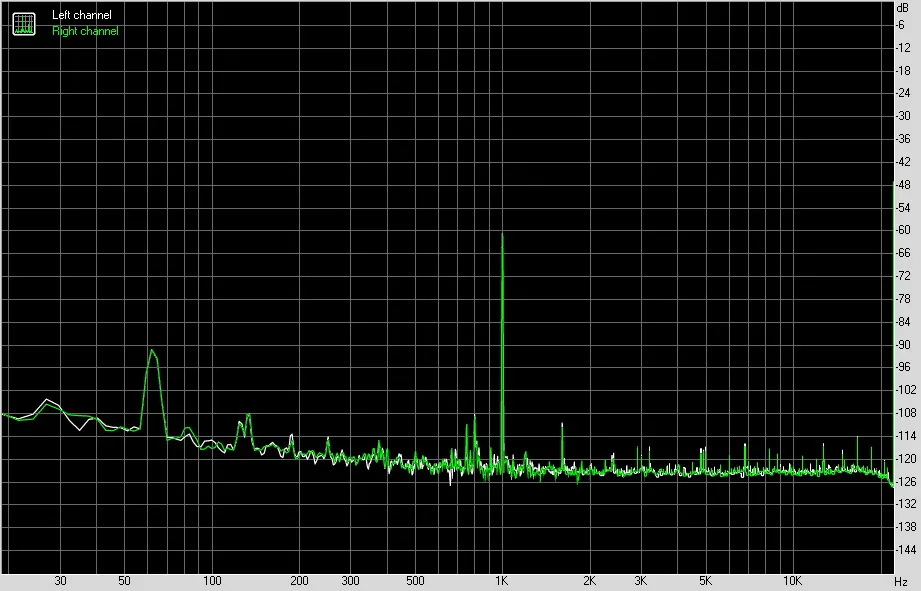Click the "-66" dB axis label
The image size is (921, 591).
tap(903, 253)
